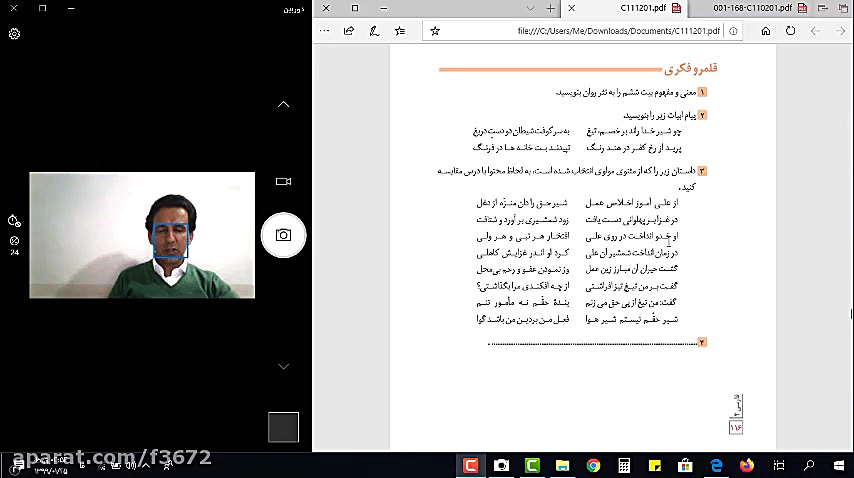Click the page number 116 box in PDF
854x478 pixels.
736,427
